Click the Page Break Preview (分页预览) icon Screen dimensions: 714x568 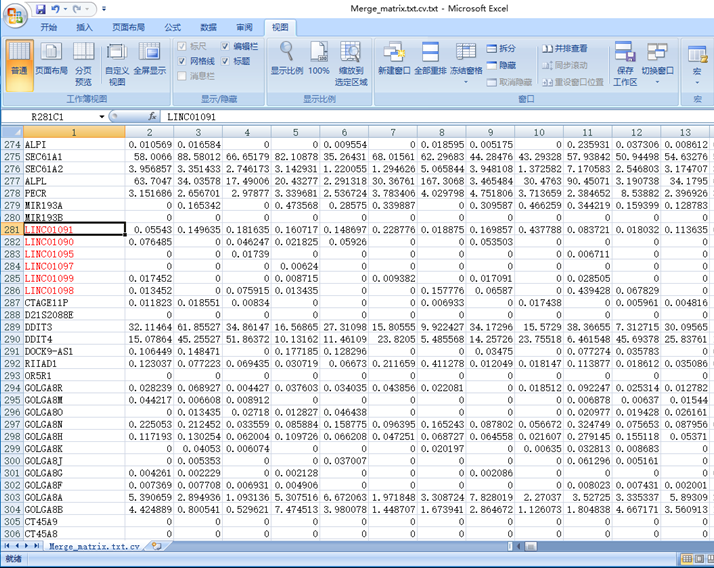pyautogui.click(x=84, y=60)
